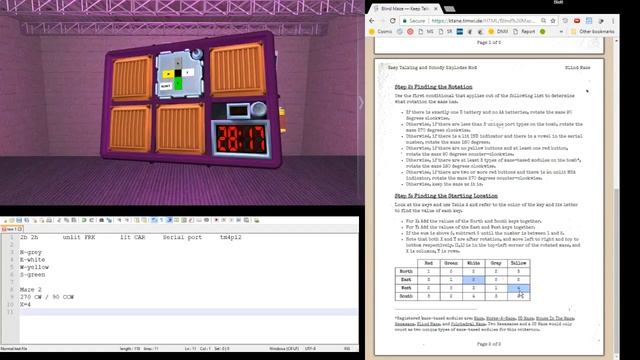This screenshot has width=640, height=360.
Task: Close the Blind Maze browser tab
Action: click(436, 9)
